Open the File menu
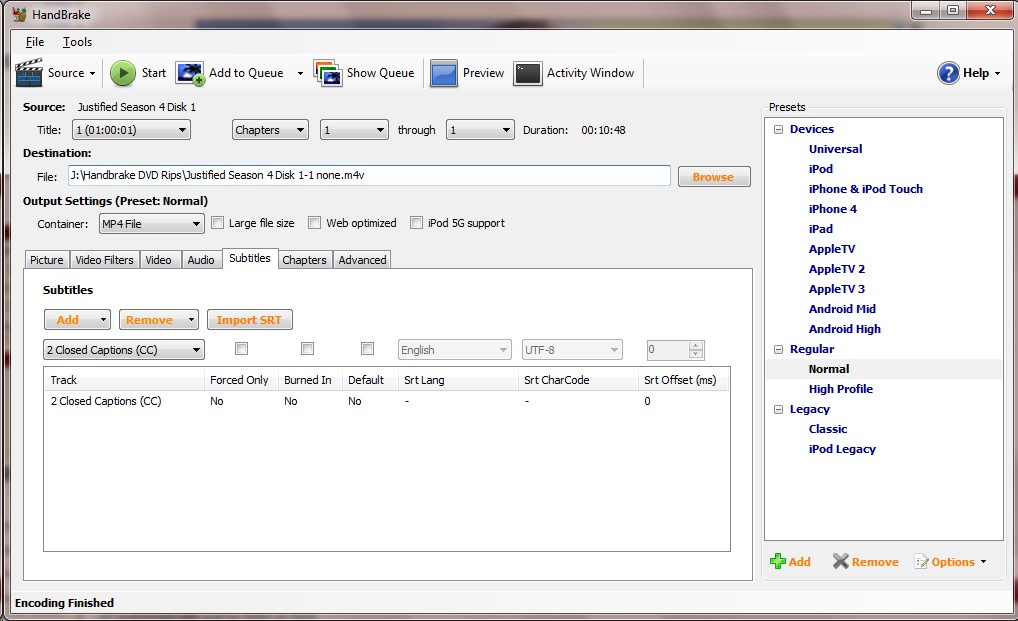1018x621 pixels. pos(35,42)
